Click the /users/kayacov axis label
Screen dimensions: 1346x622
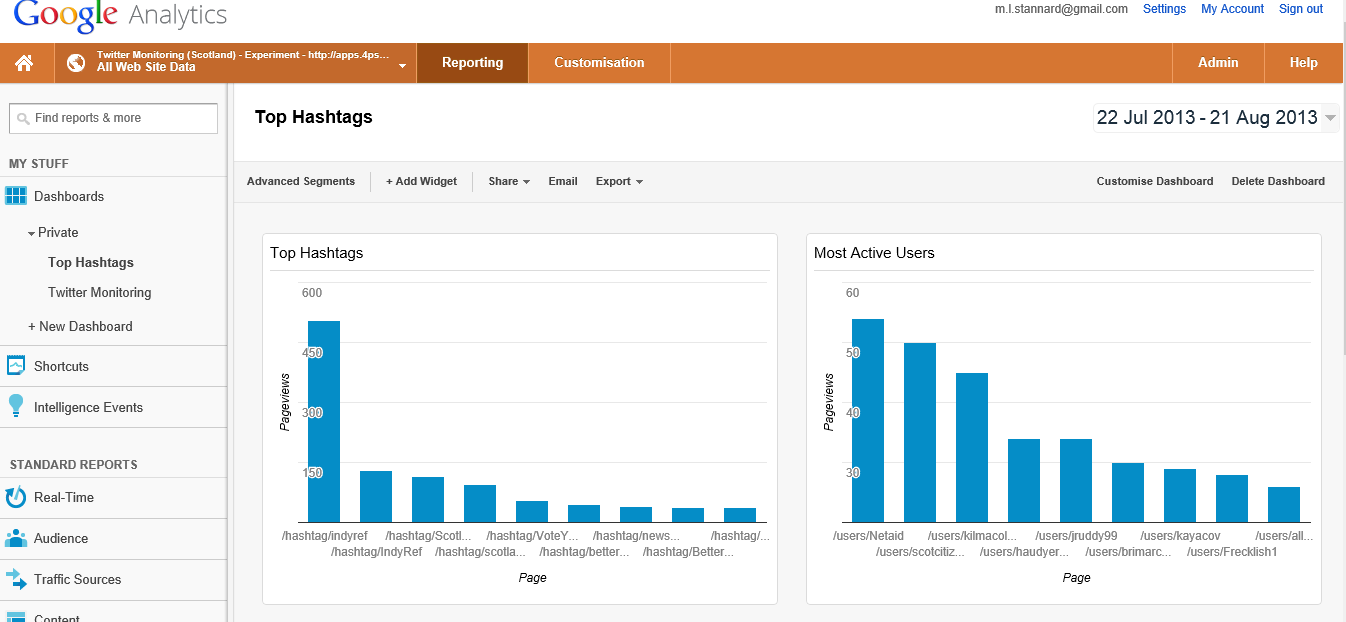click(x=1180, y=536)
